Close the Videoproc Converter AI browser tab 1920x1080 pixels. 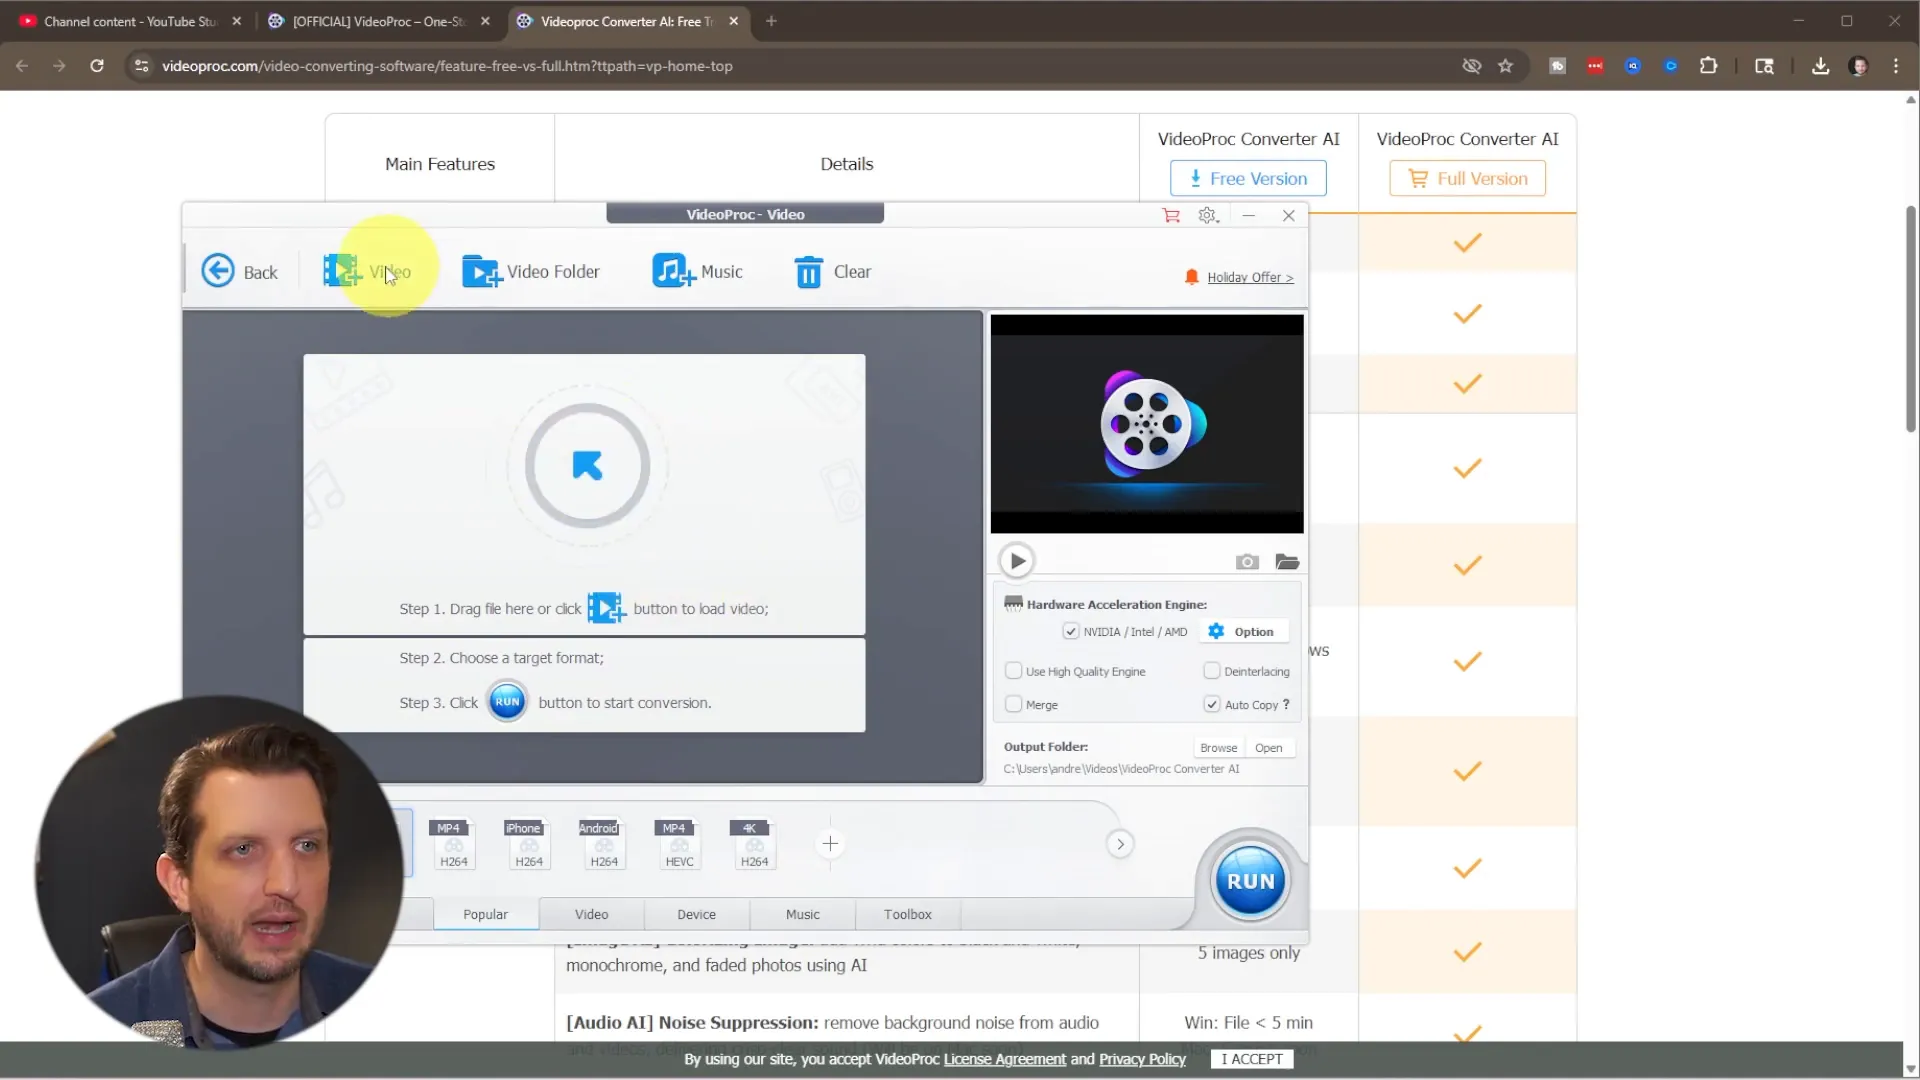733,21
